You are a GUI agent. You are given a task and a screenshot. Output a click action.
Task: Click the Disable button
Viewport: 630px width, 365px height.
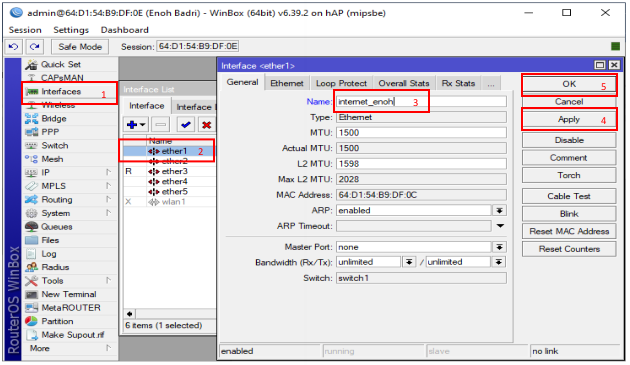coord(569,140)
